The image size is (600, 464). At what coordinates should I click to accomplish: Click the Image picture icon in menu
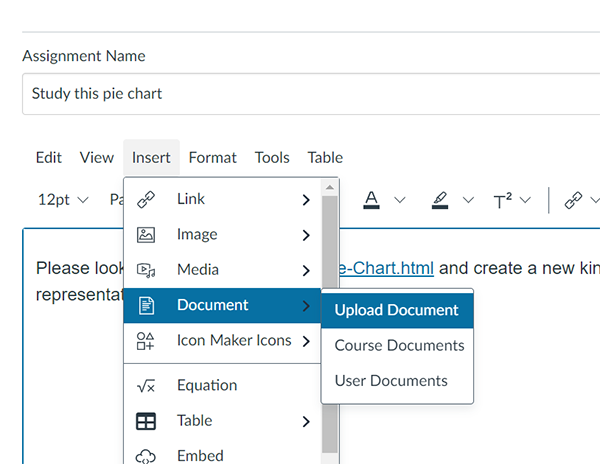click(x=146, y=235)
